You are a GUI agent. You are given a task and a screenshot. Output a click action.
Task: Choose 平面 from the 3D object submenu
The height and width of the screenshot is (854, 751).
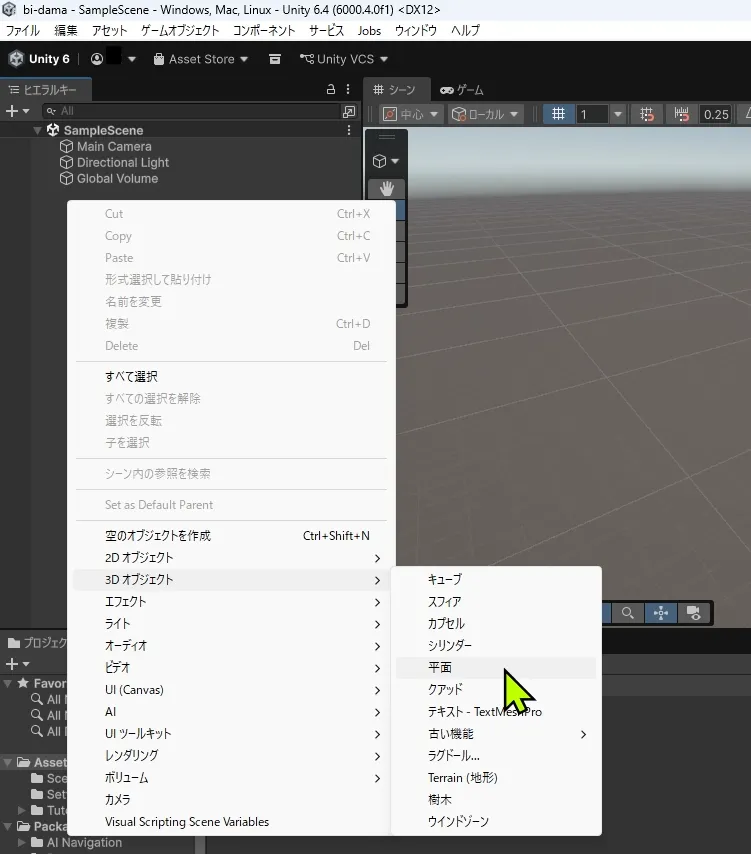(441, 667)
